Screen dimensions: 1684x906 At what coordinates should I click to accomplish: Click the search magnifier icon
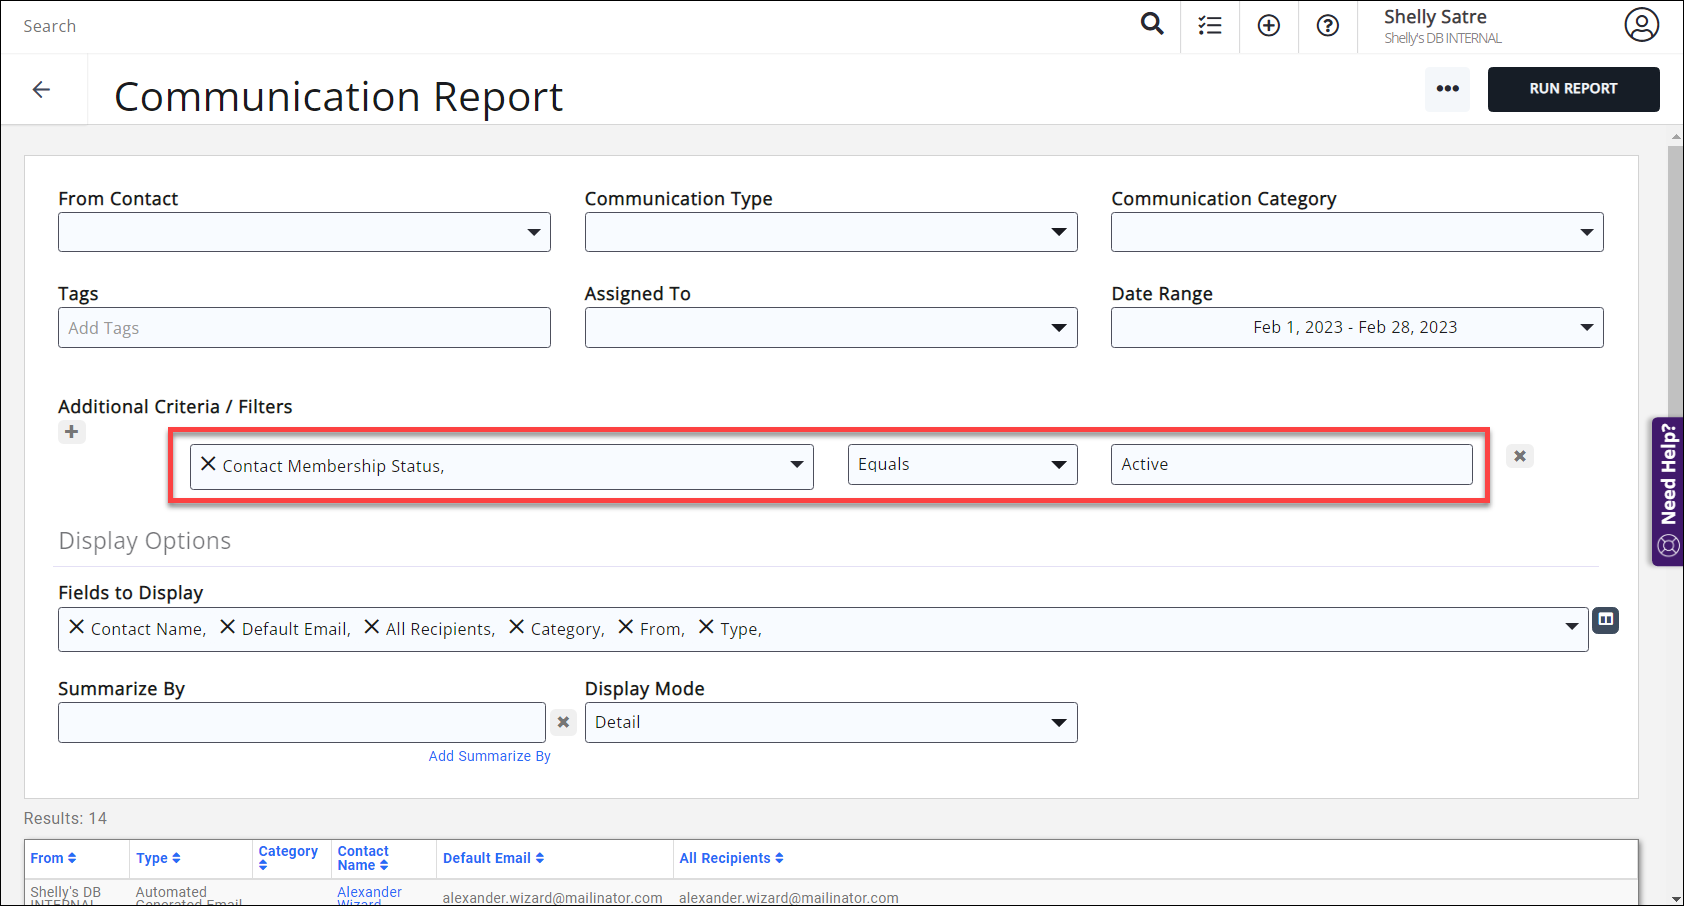1152,24
